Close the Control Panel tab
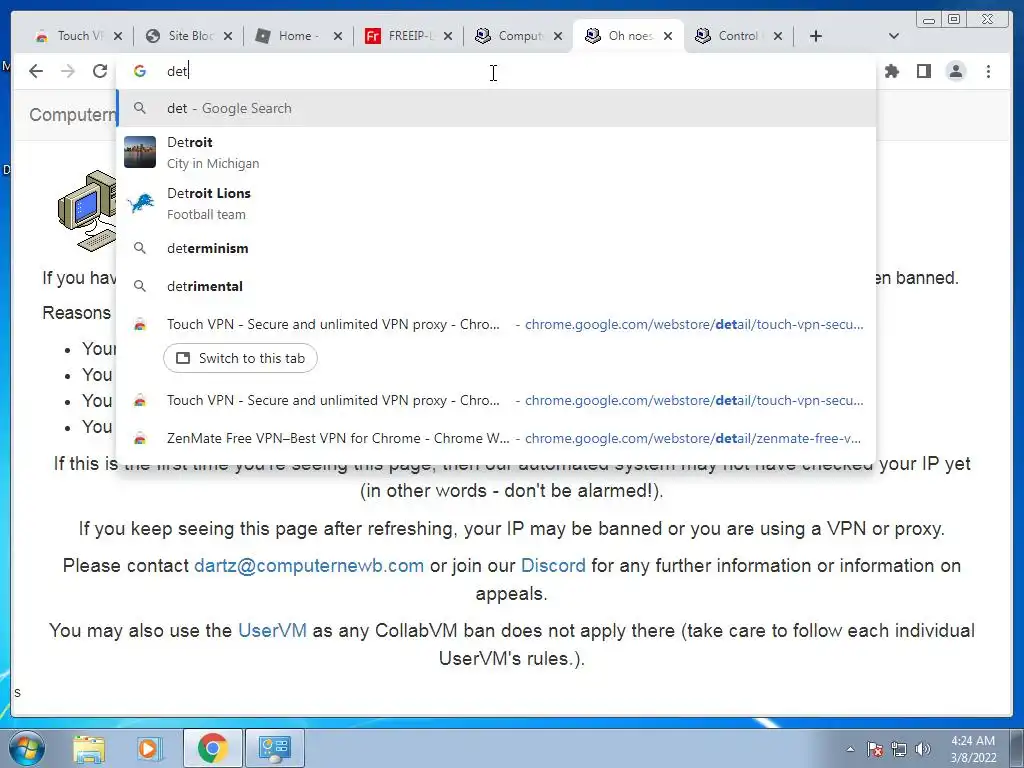The height and width of the screenshot is (768, 1024). coord(778,36)
